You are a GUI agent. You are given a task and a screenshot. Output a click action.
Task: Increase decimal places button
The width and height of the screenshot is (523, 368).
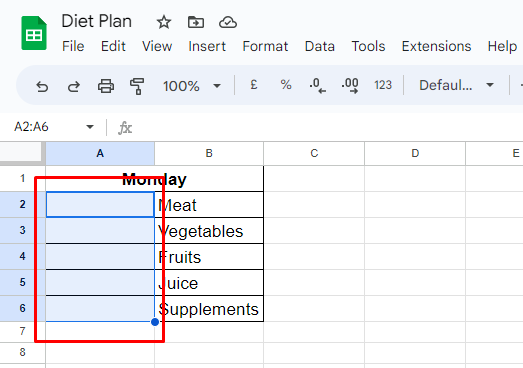[350, 85]
